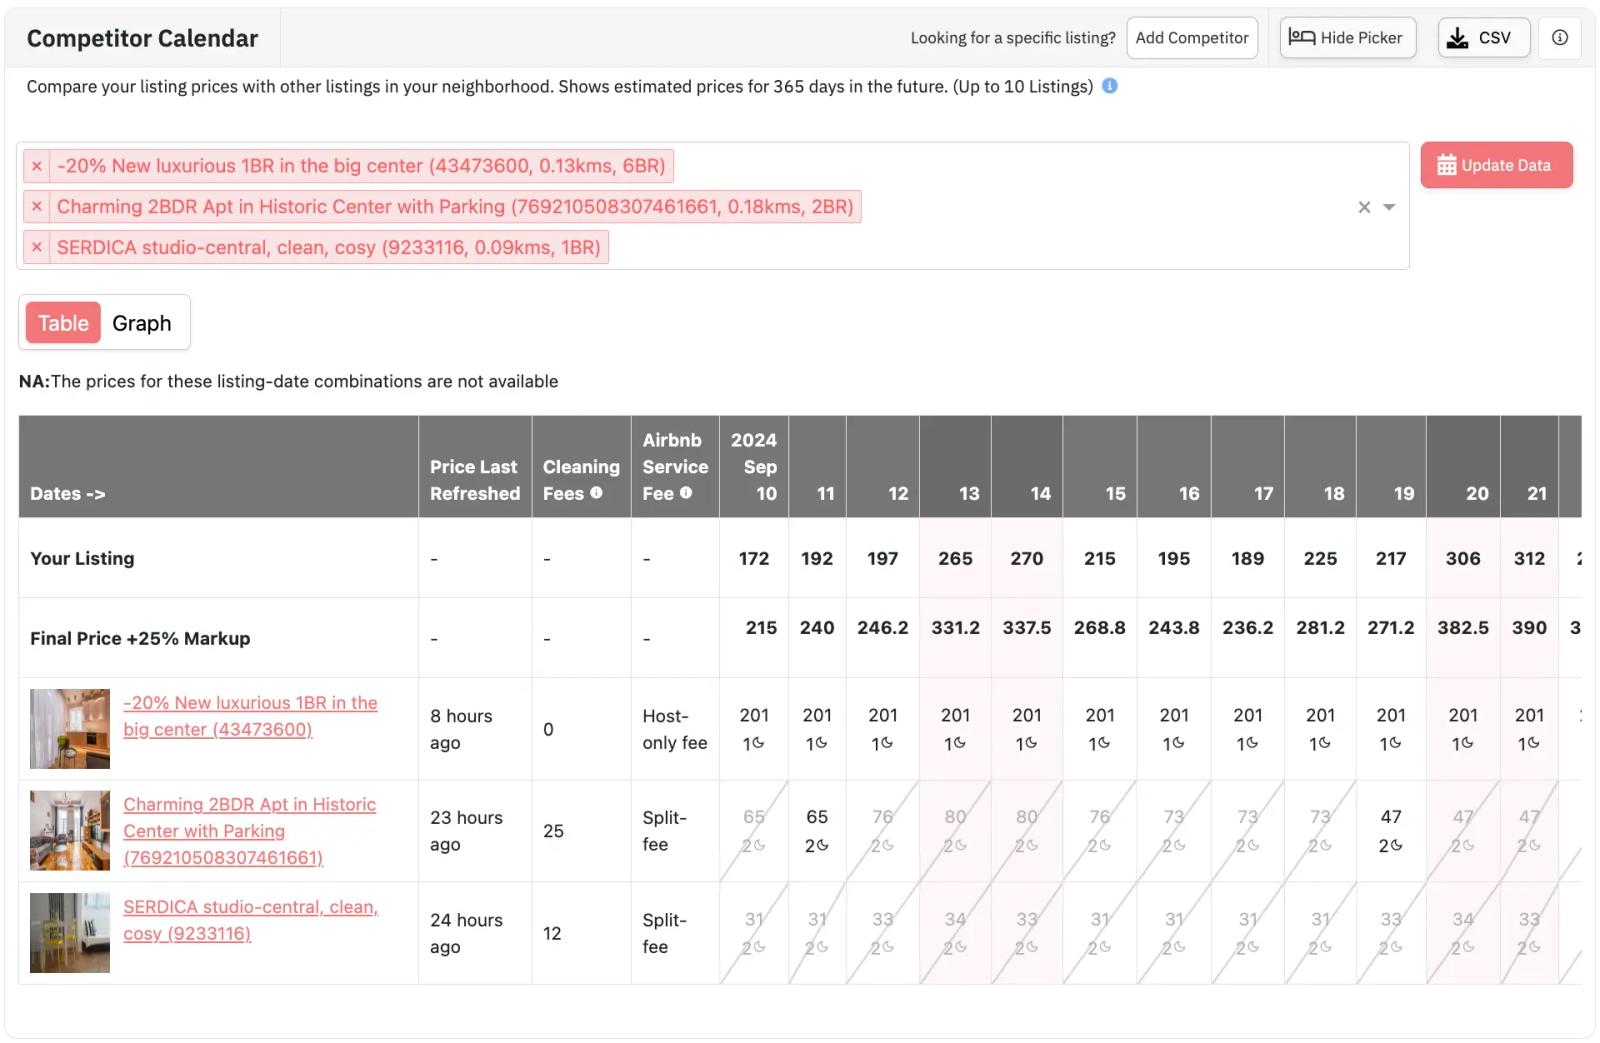Click the Charming 2BDR price 47 on Sep 19

point(1391,817)
